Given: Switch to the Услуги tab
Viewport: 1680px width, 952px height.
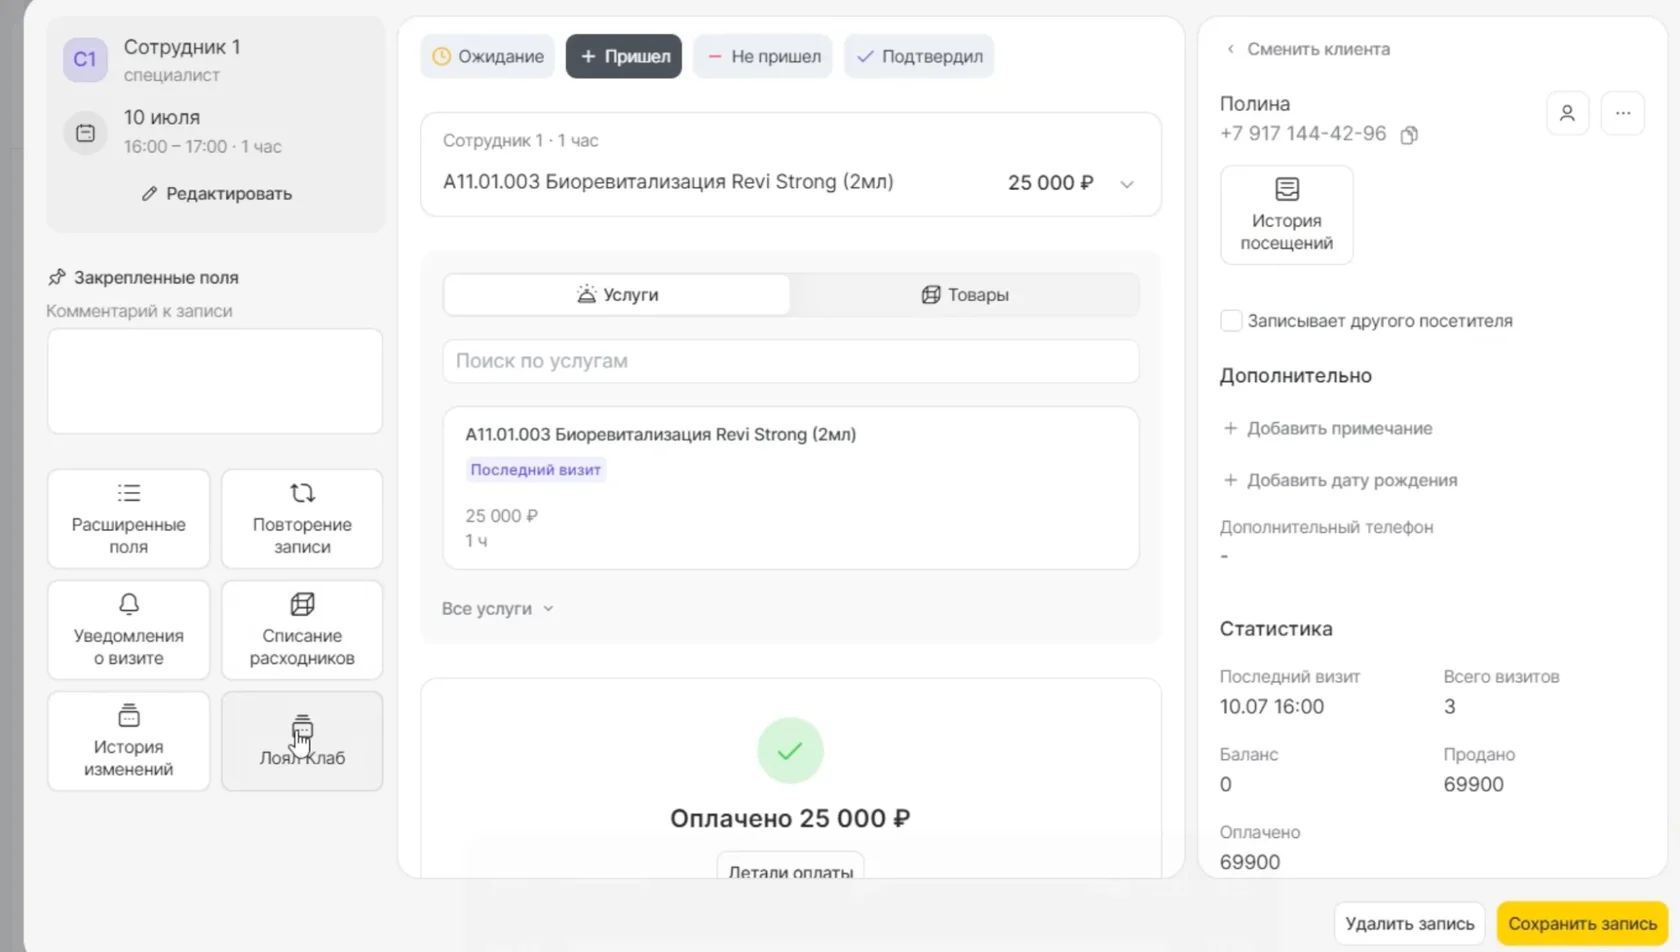Looking at the screenshot, I should click(617, 295).
